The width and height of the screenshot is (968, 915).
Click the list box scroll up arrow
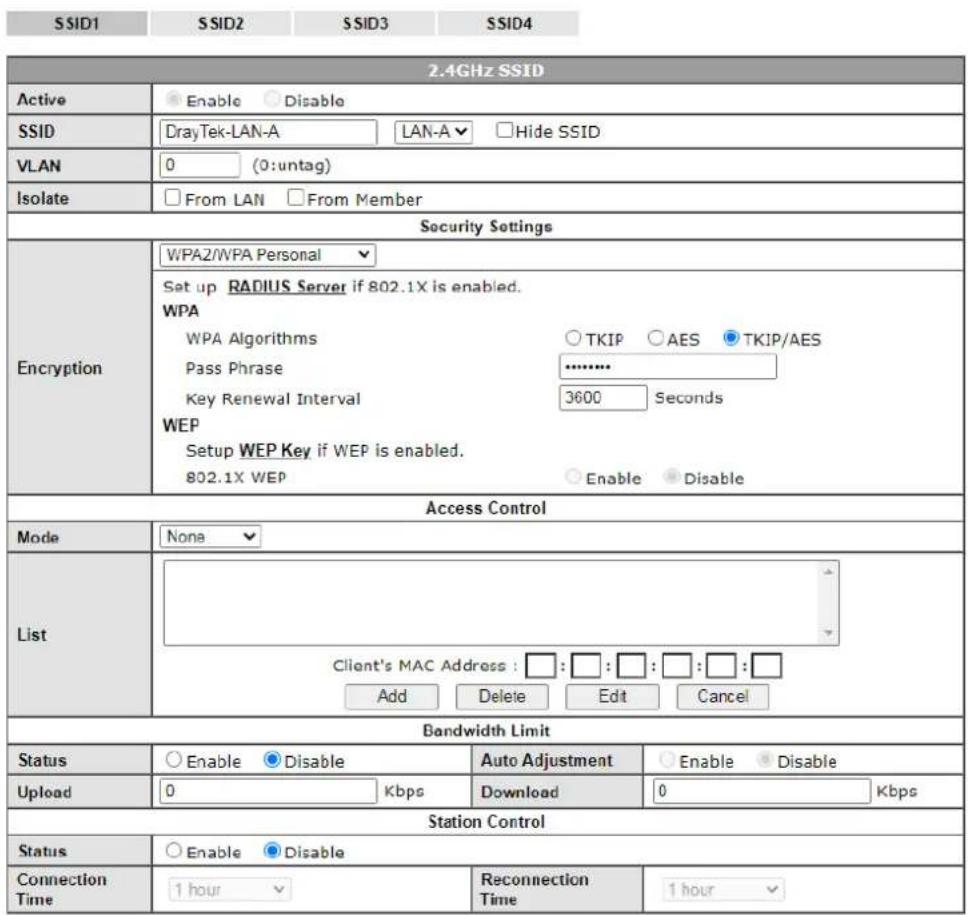click(828, 572)
